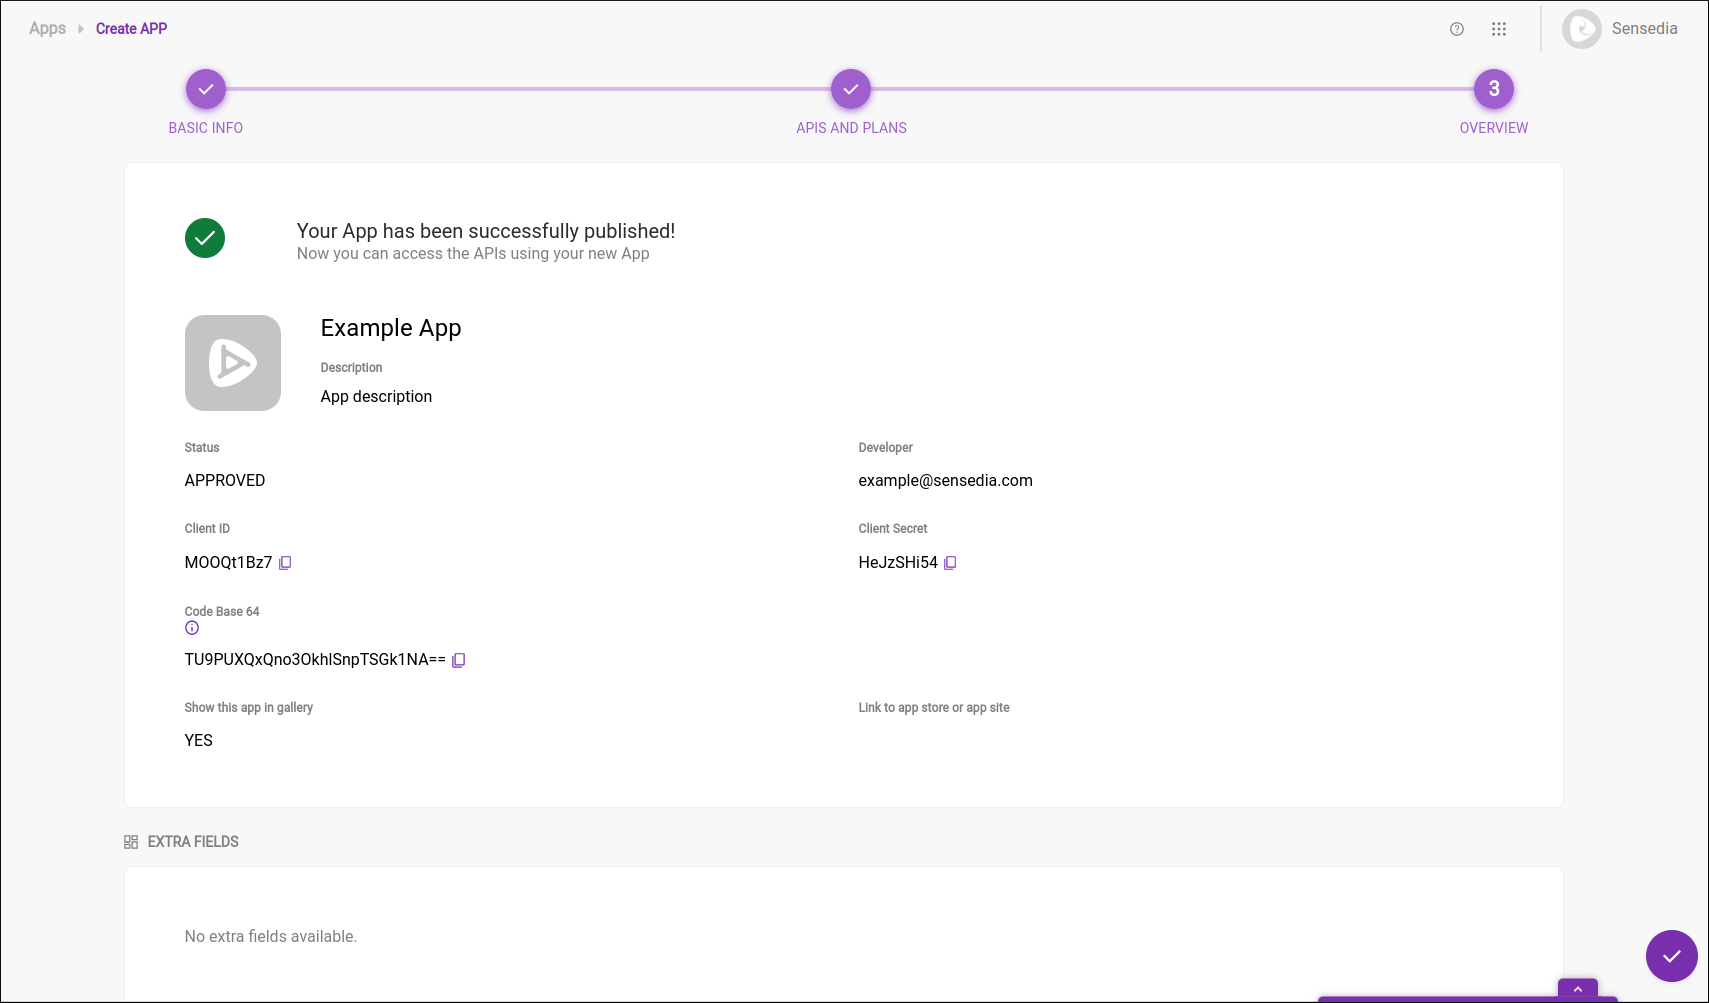Open the app grid launcher icon
Viewport: 1709px width, 1003px height.
[x=1500, y=29]
